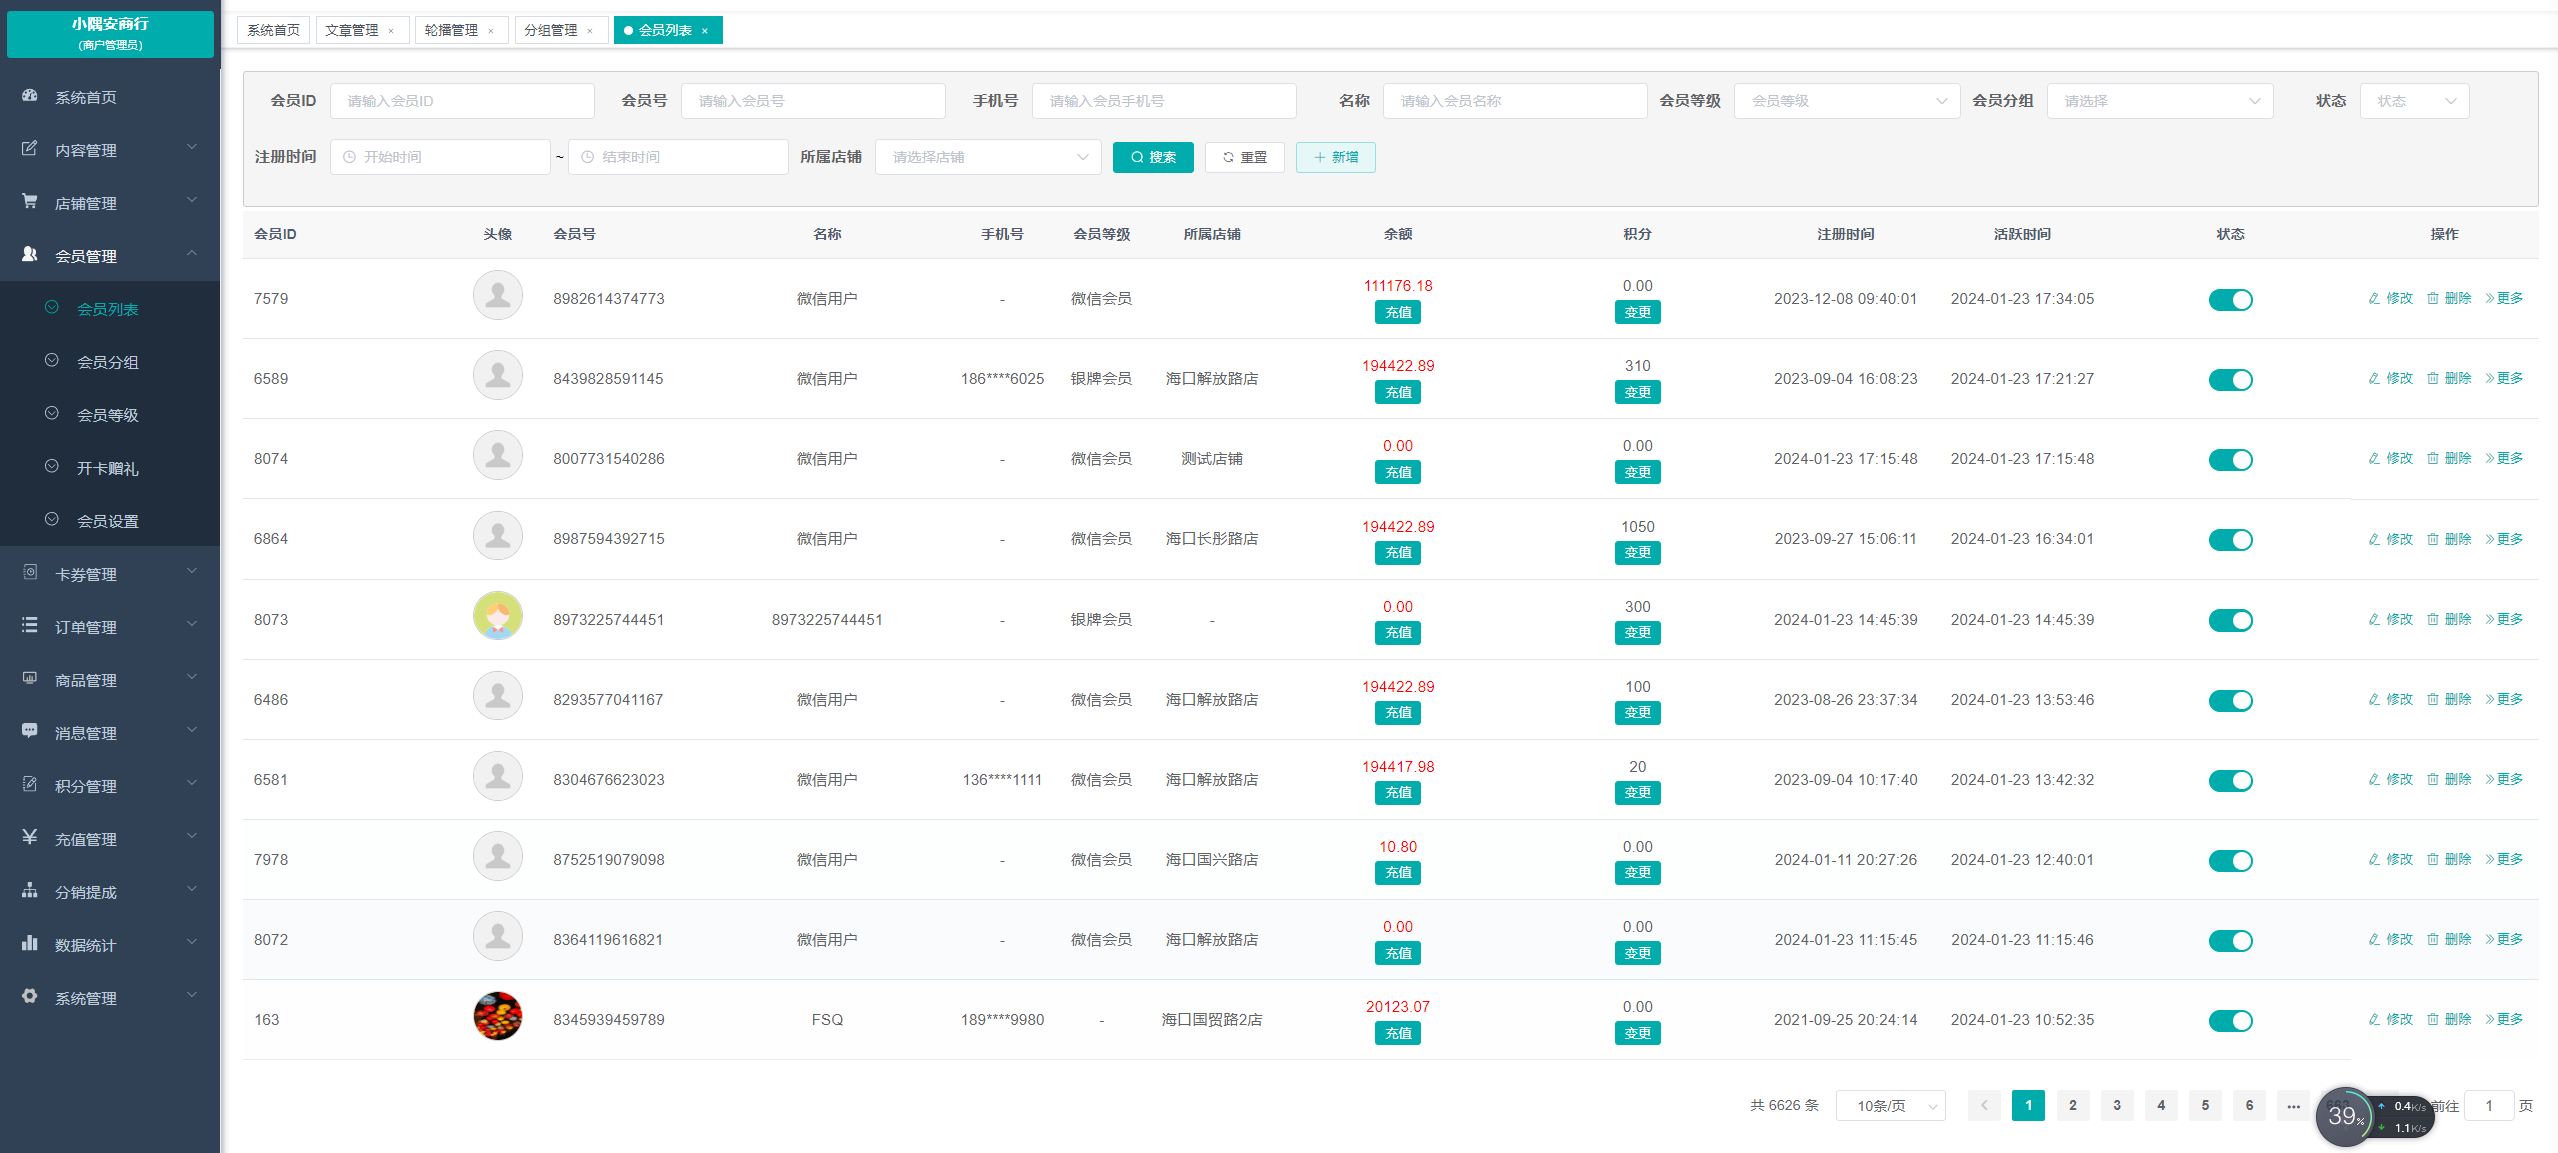Toggle status switch for member 8073
The width and height of the screenshot is (2558, 1153).
pyautogui.click(x=2230, y=620)
